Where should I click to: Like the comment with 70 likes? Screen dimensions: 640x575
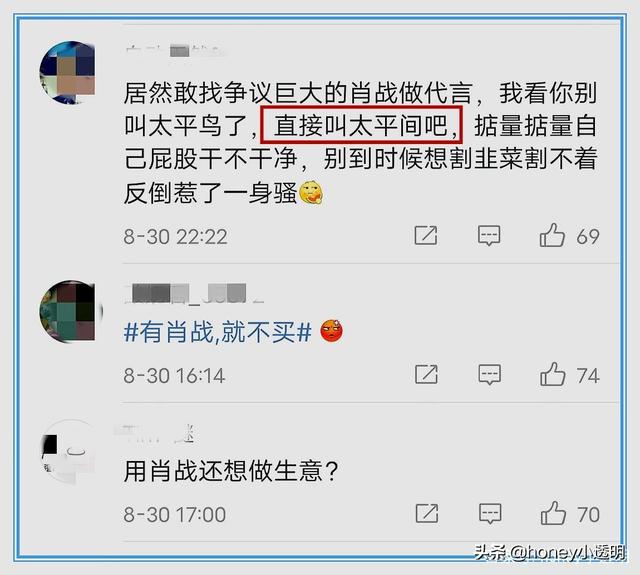(553, 513)
